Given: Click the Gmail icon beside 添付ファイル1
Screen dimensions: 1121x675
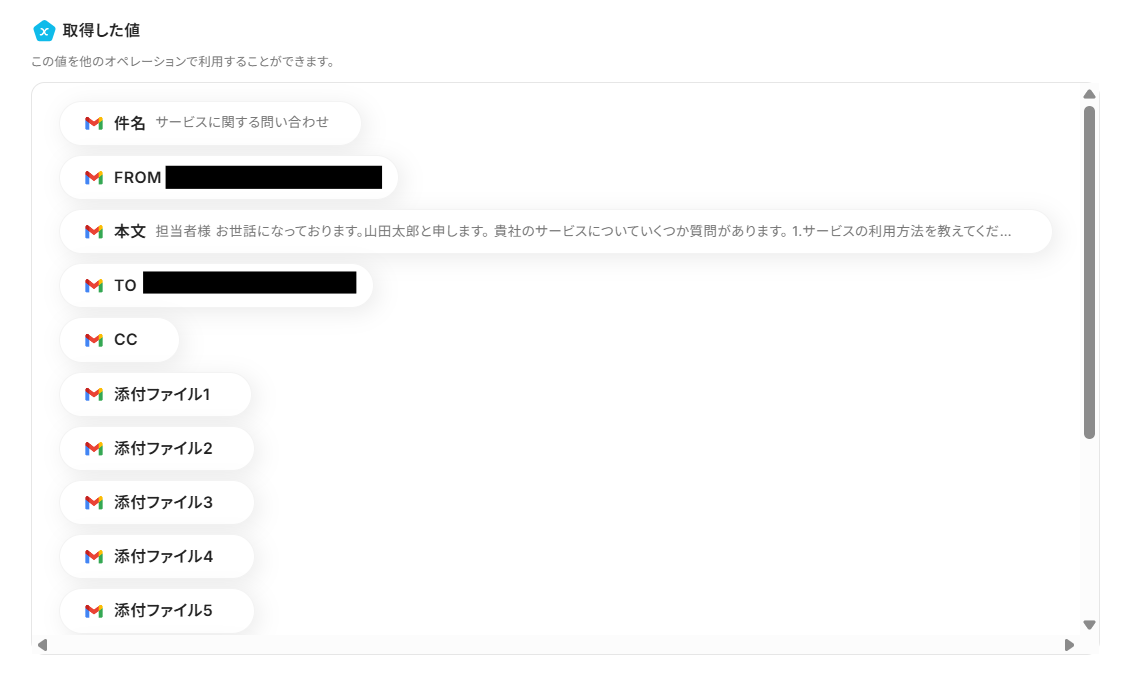Looking at the screenshot, I should pyautogui.click(x=94, y=394).
